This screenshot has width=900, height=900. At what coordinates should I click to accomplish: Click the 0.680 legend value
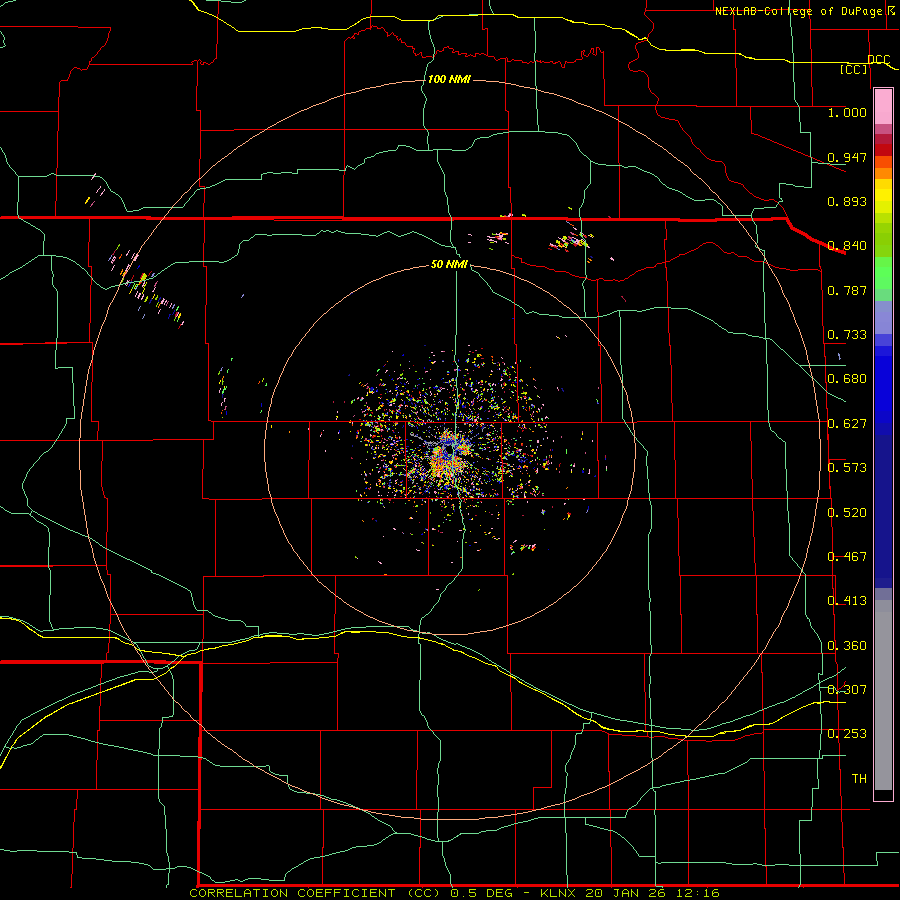pyautogui.click(x=847, y=379)
